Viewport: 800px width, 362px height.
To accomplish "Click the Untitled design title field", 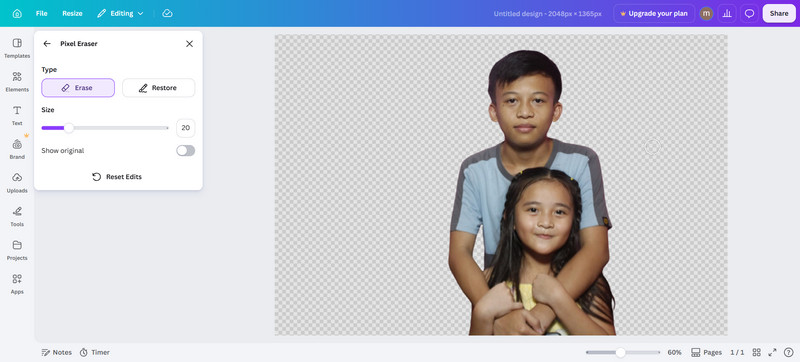I will pyautogui.click(x=547, y=14).
